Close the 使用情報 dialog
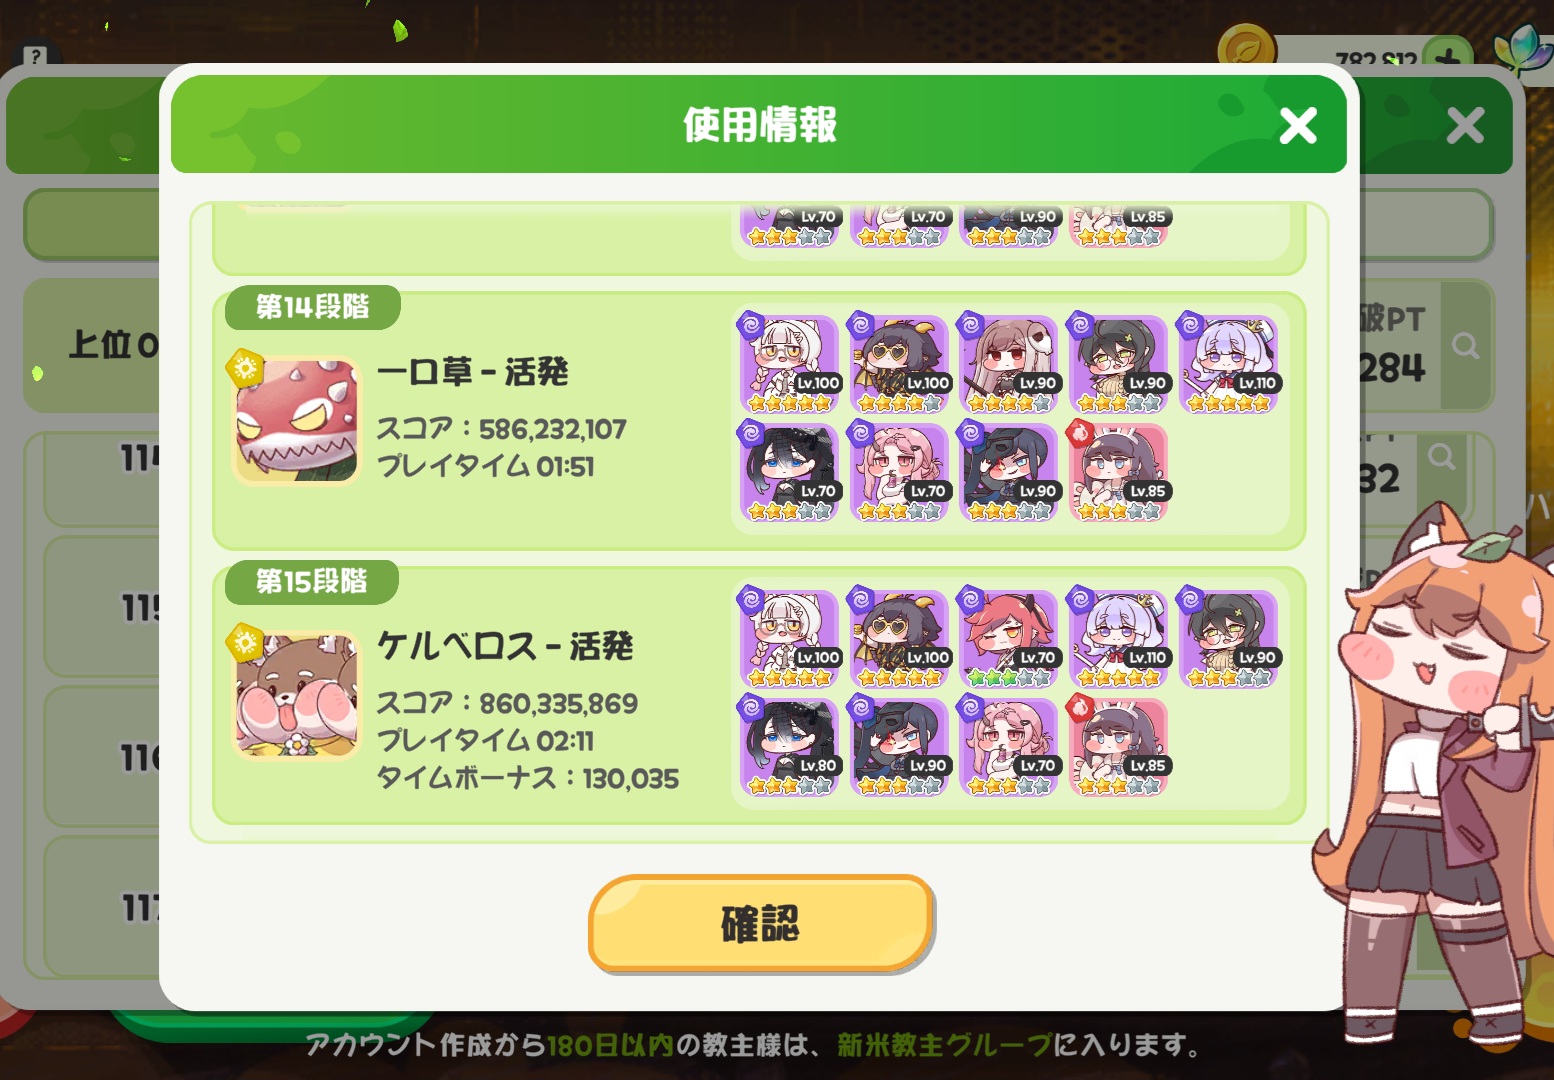The width and height of the screenshot is (1554, 1080). pos(1298,126)
